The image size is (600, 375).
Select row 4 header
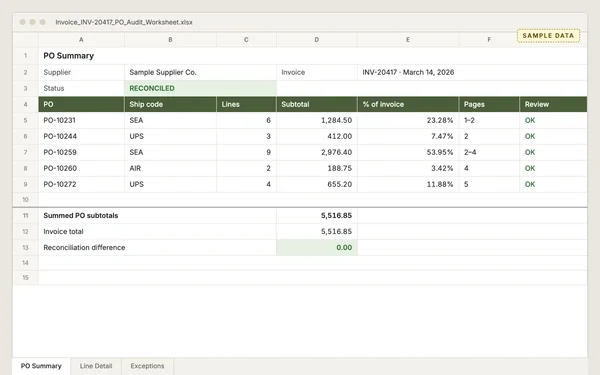26,104
